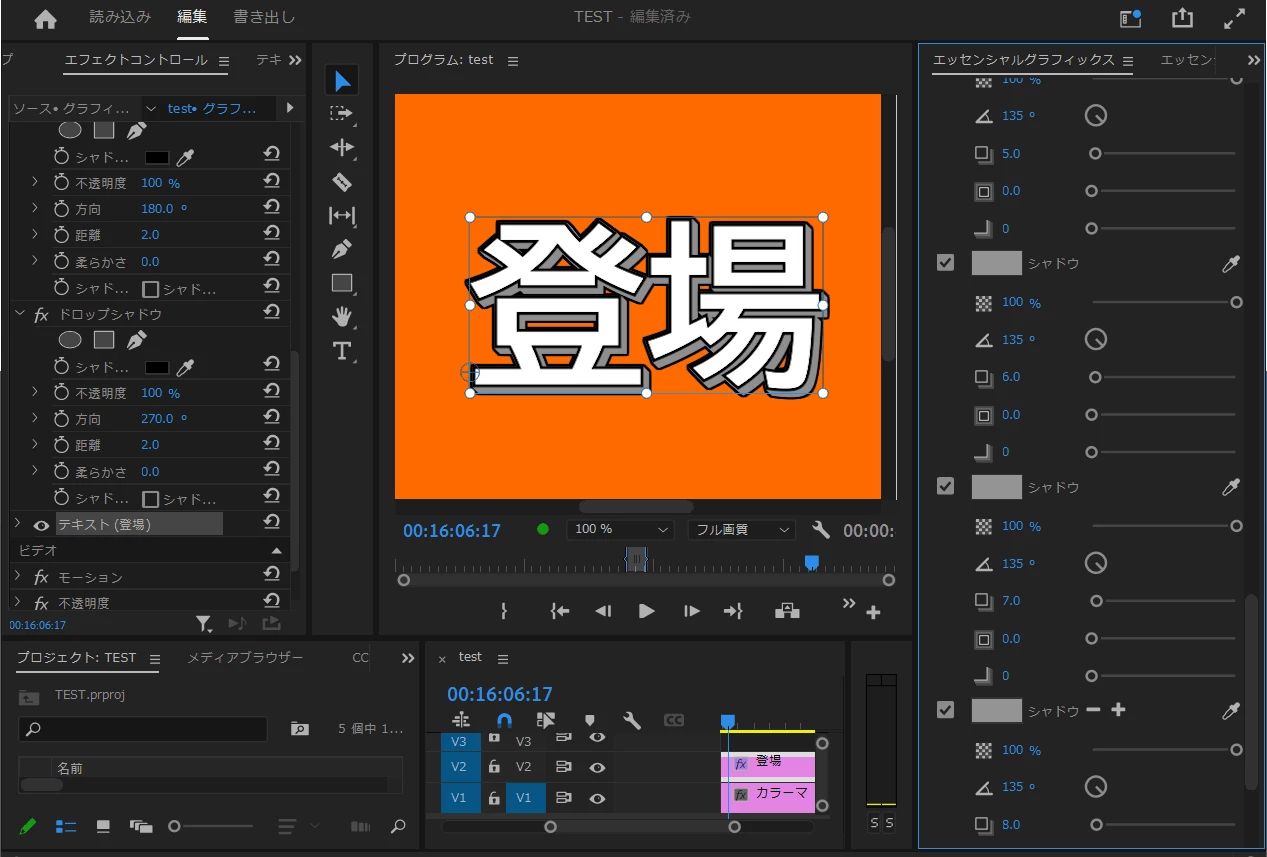Step back one frame
This screenshot has width=1267, height=857.
pyautogui.click(x=603, y=611)
